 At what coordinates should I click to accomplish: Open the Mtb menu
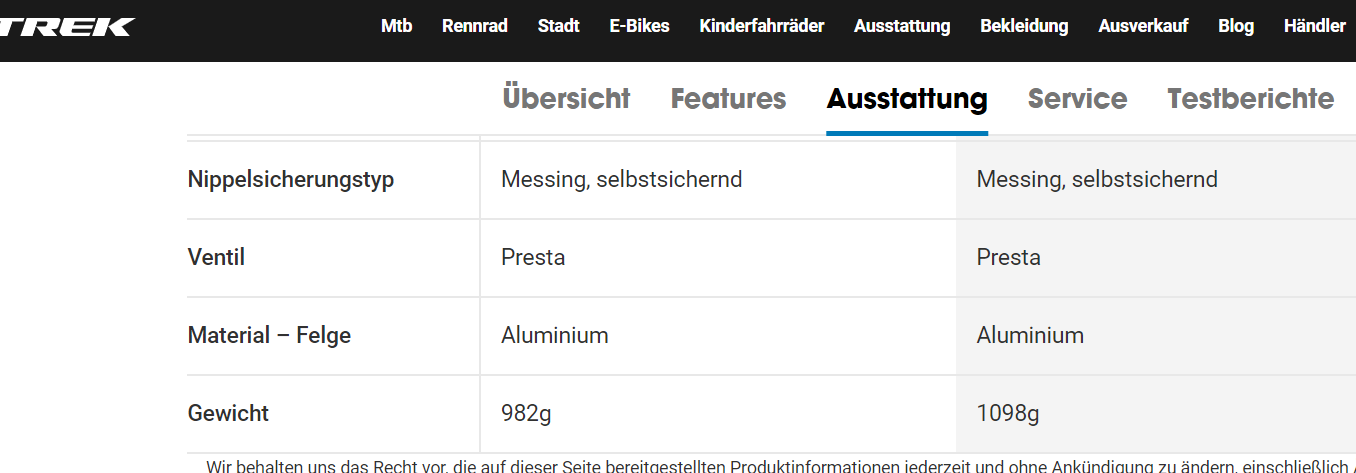(x=396, y=26)
